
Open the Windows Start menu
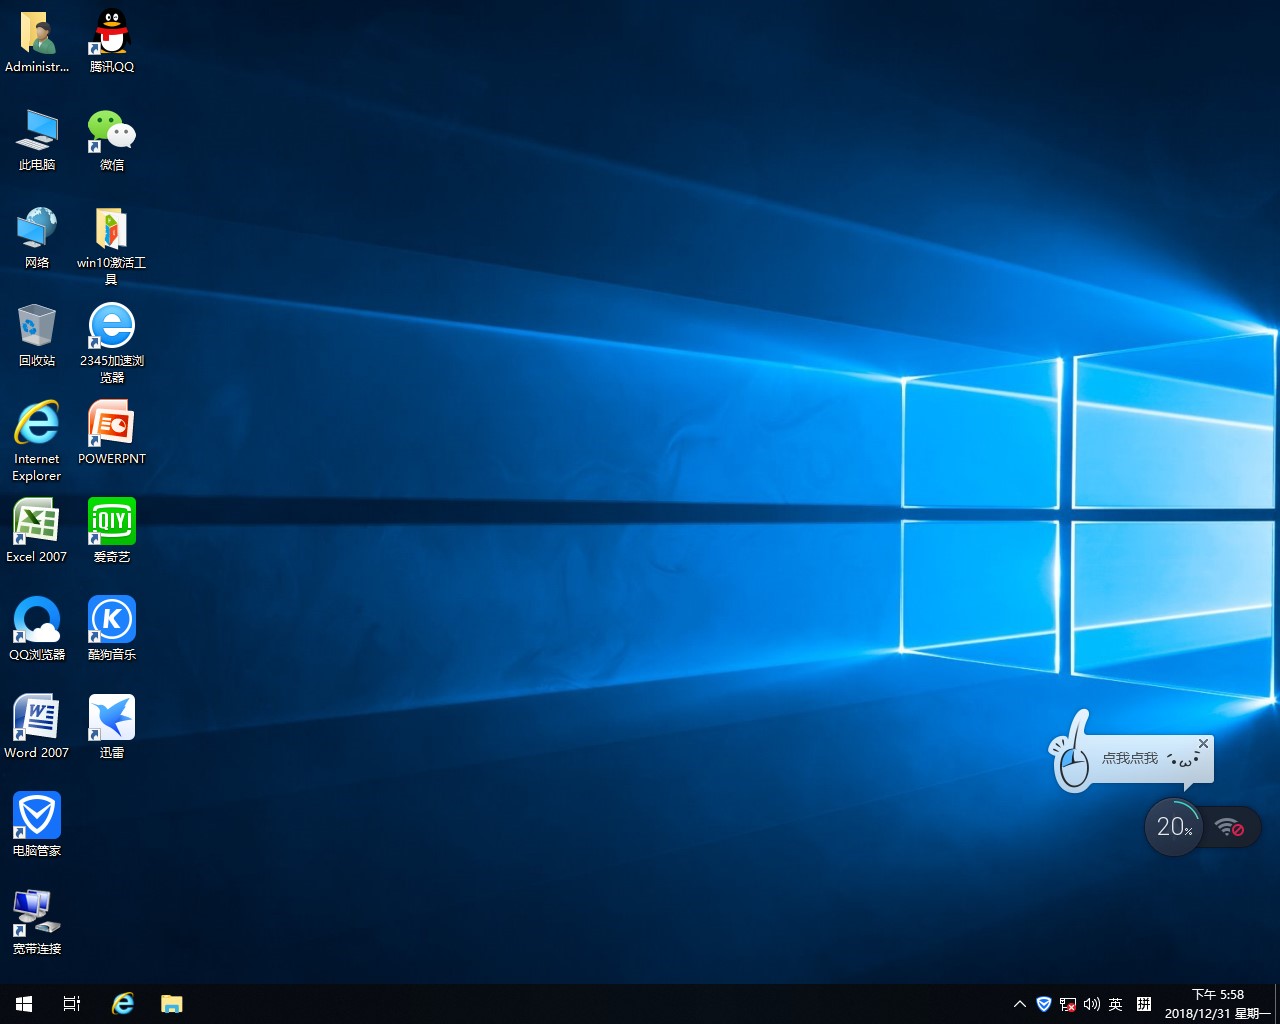pos(24,1004)
